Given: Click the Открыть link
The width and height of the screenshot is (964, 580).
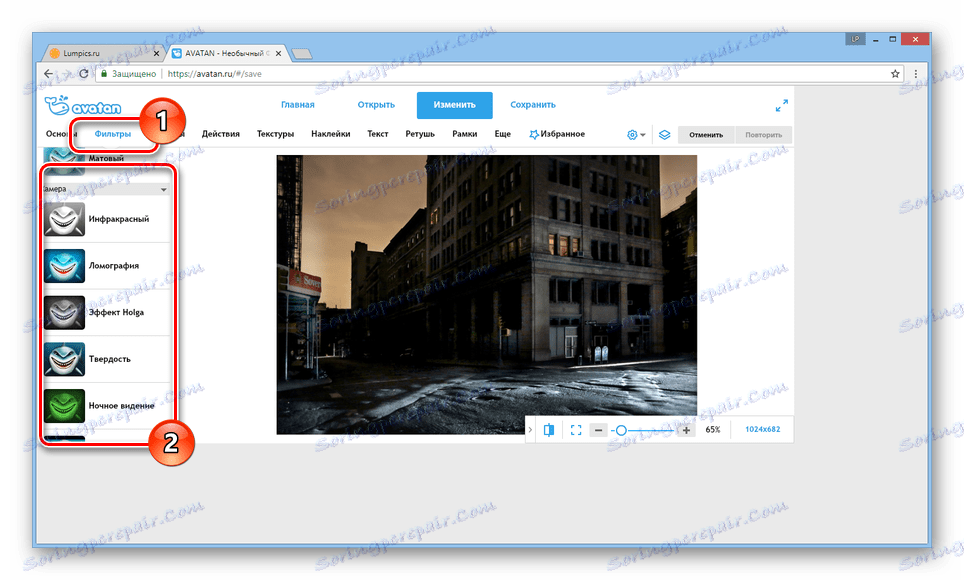Looking at the screenshot, I should click(x=376, y=105).
